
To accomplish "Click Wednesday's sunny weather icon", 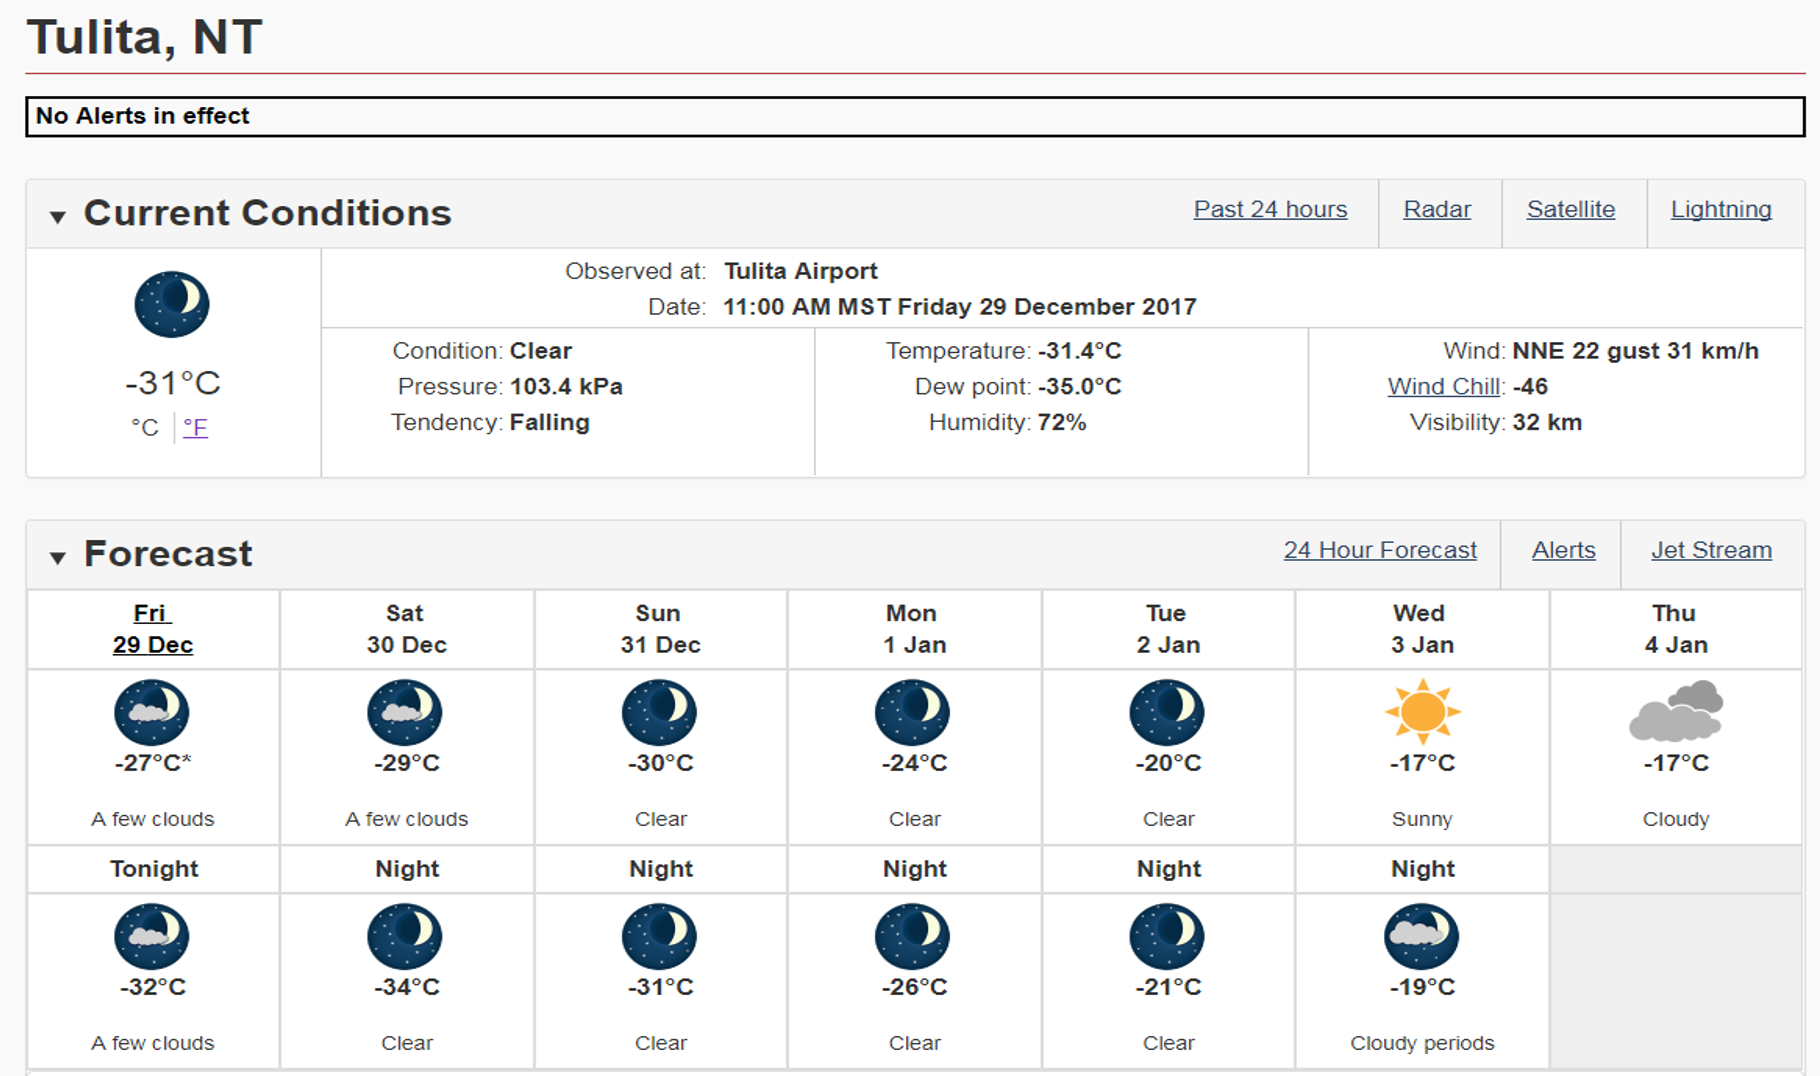I will click(x=1422, y=712).
